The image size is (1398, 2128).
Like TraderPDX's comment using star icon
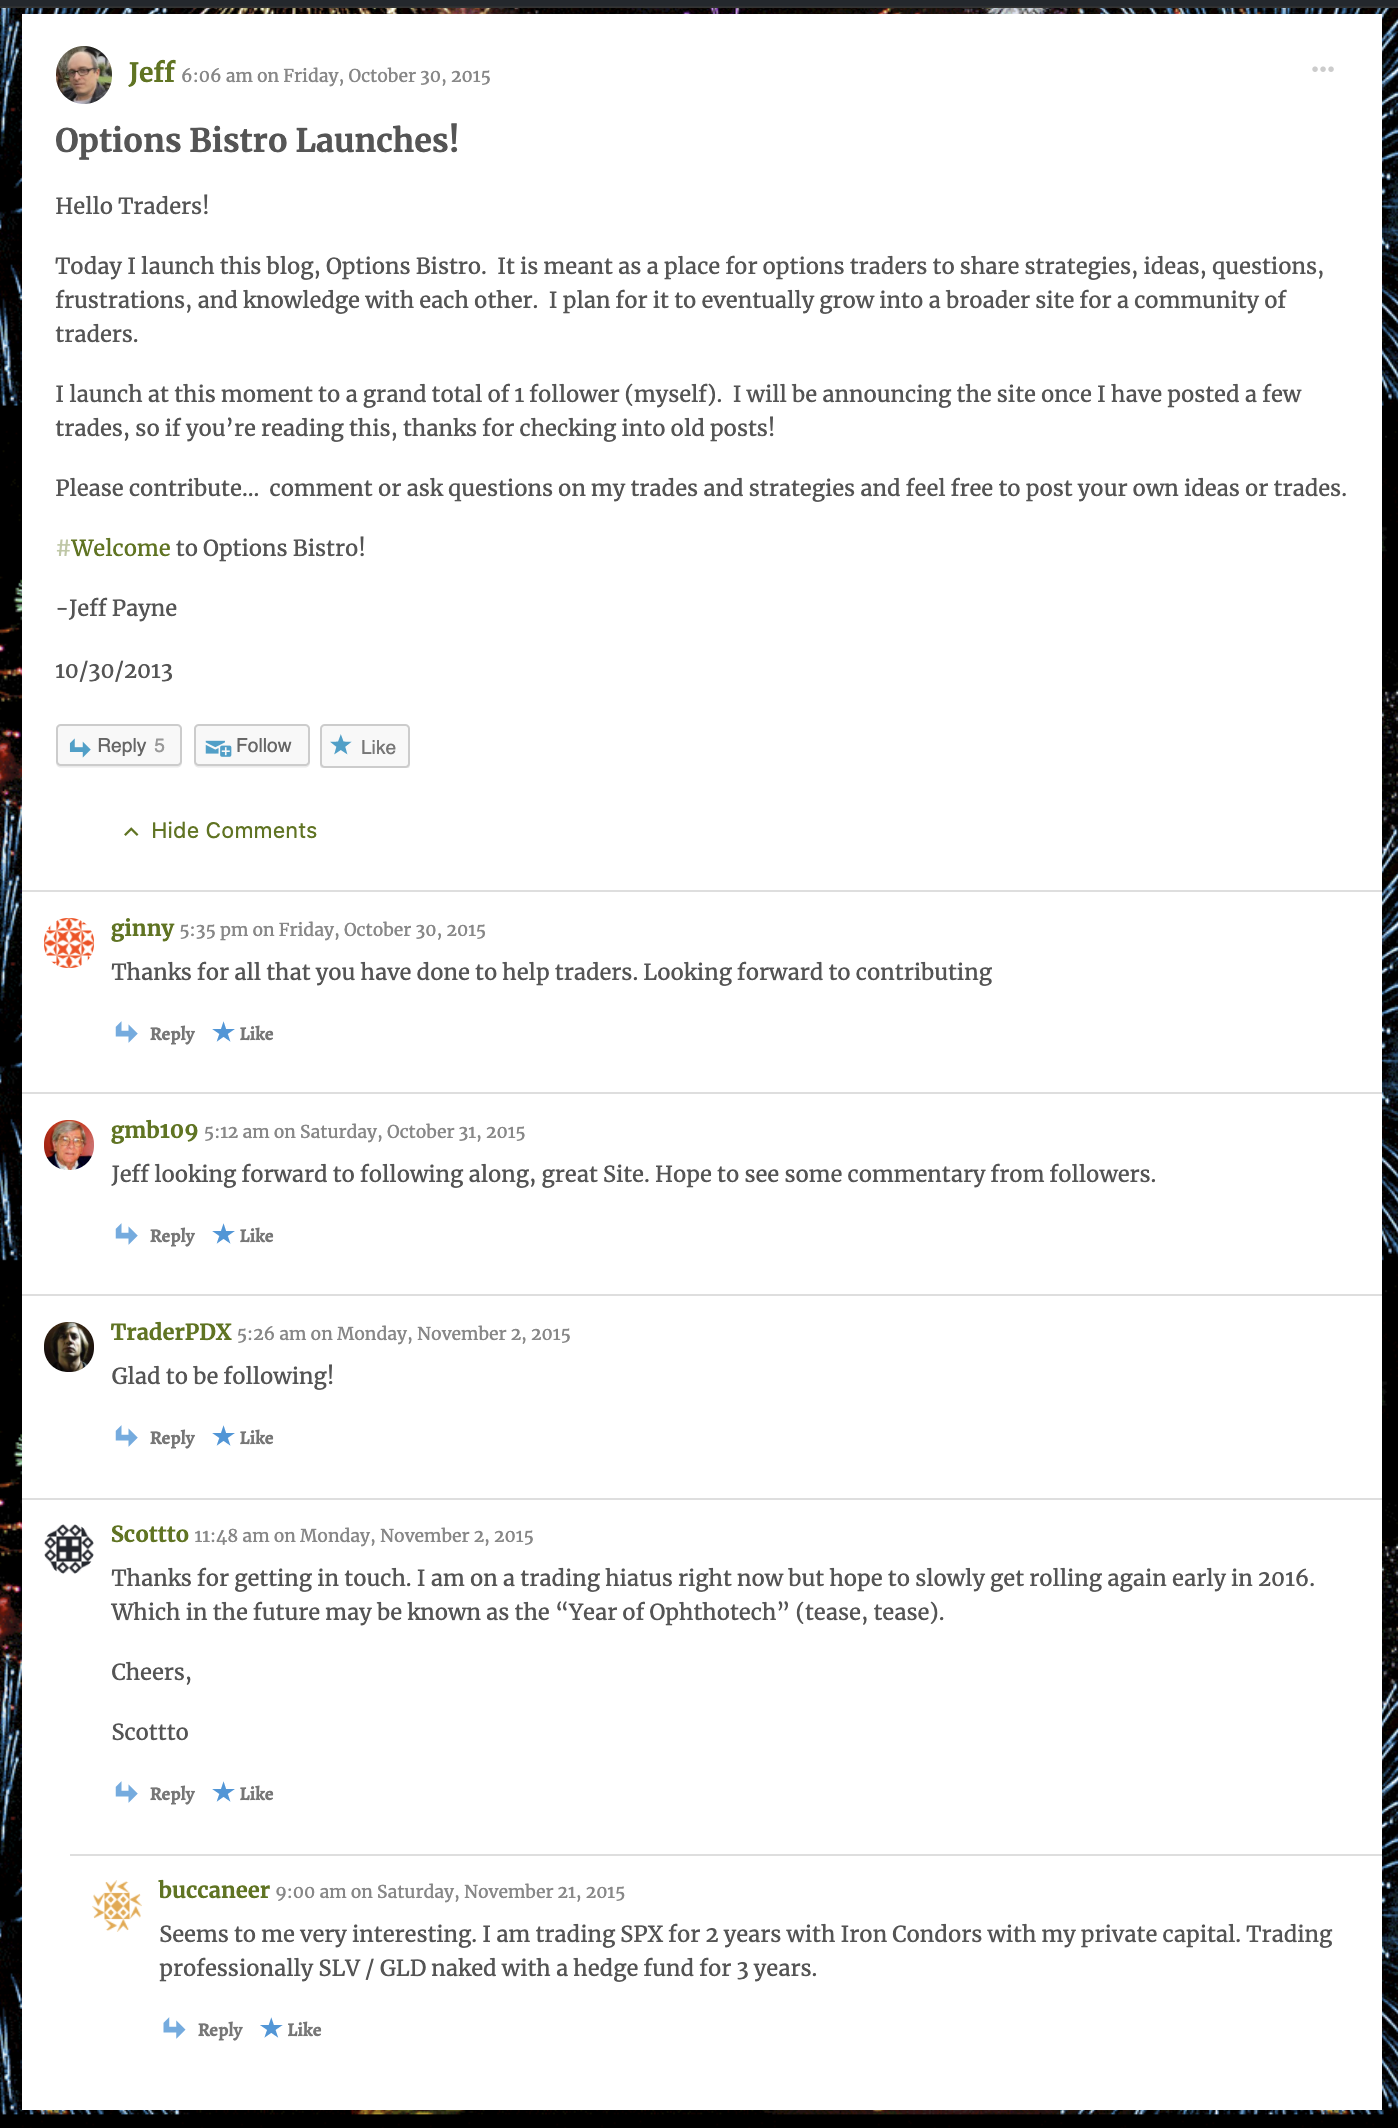point(223,1436)
